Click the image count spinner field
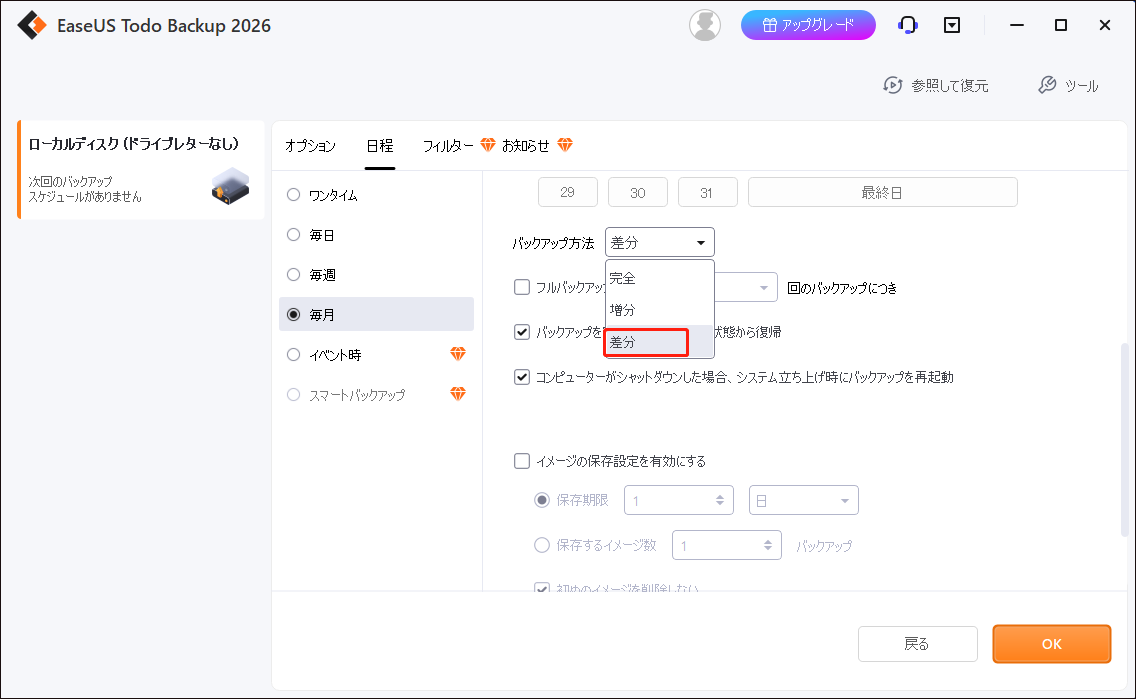This screenshot has height=699, width=1136. [727, 545]
